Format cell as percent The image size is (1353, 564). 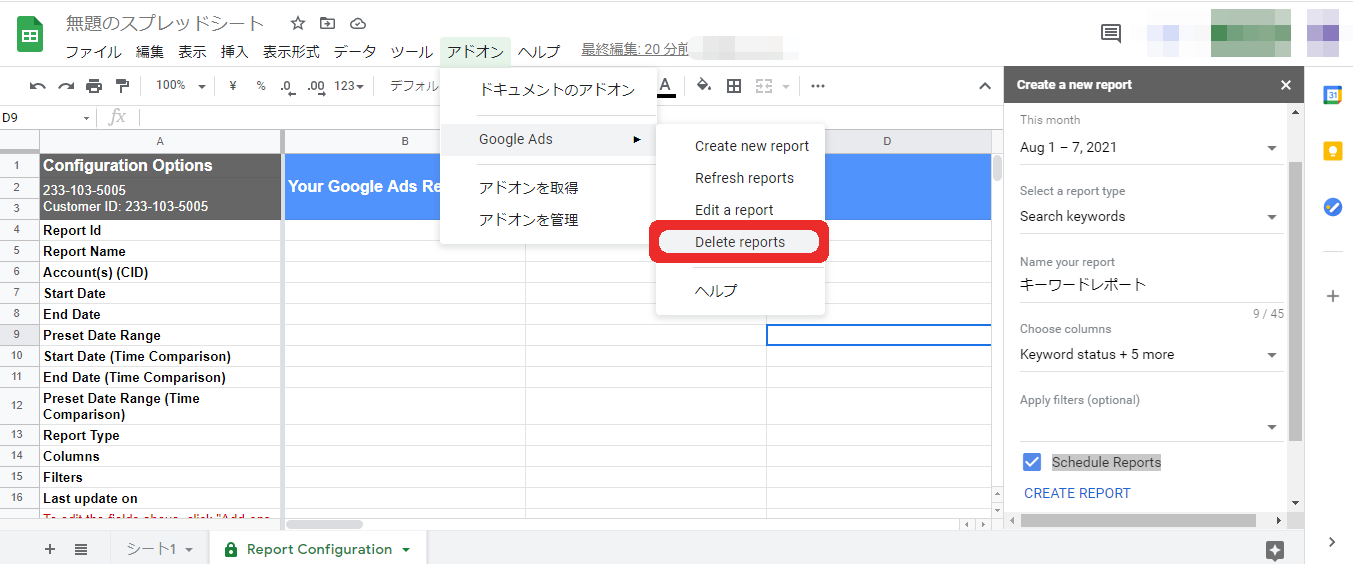point(260,86)
